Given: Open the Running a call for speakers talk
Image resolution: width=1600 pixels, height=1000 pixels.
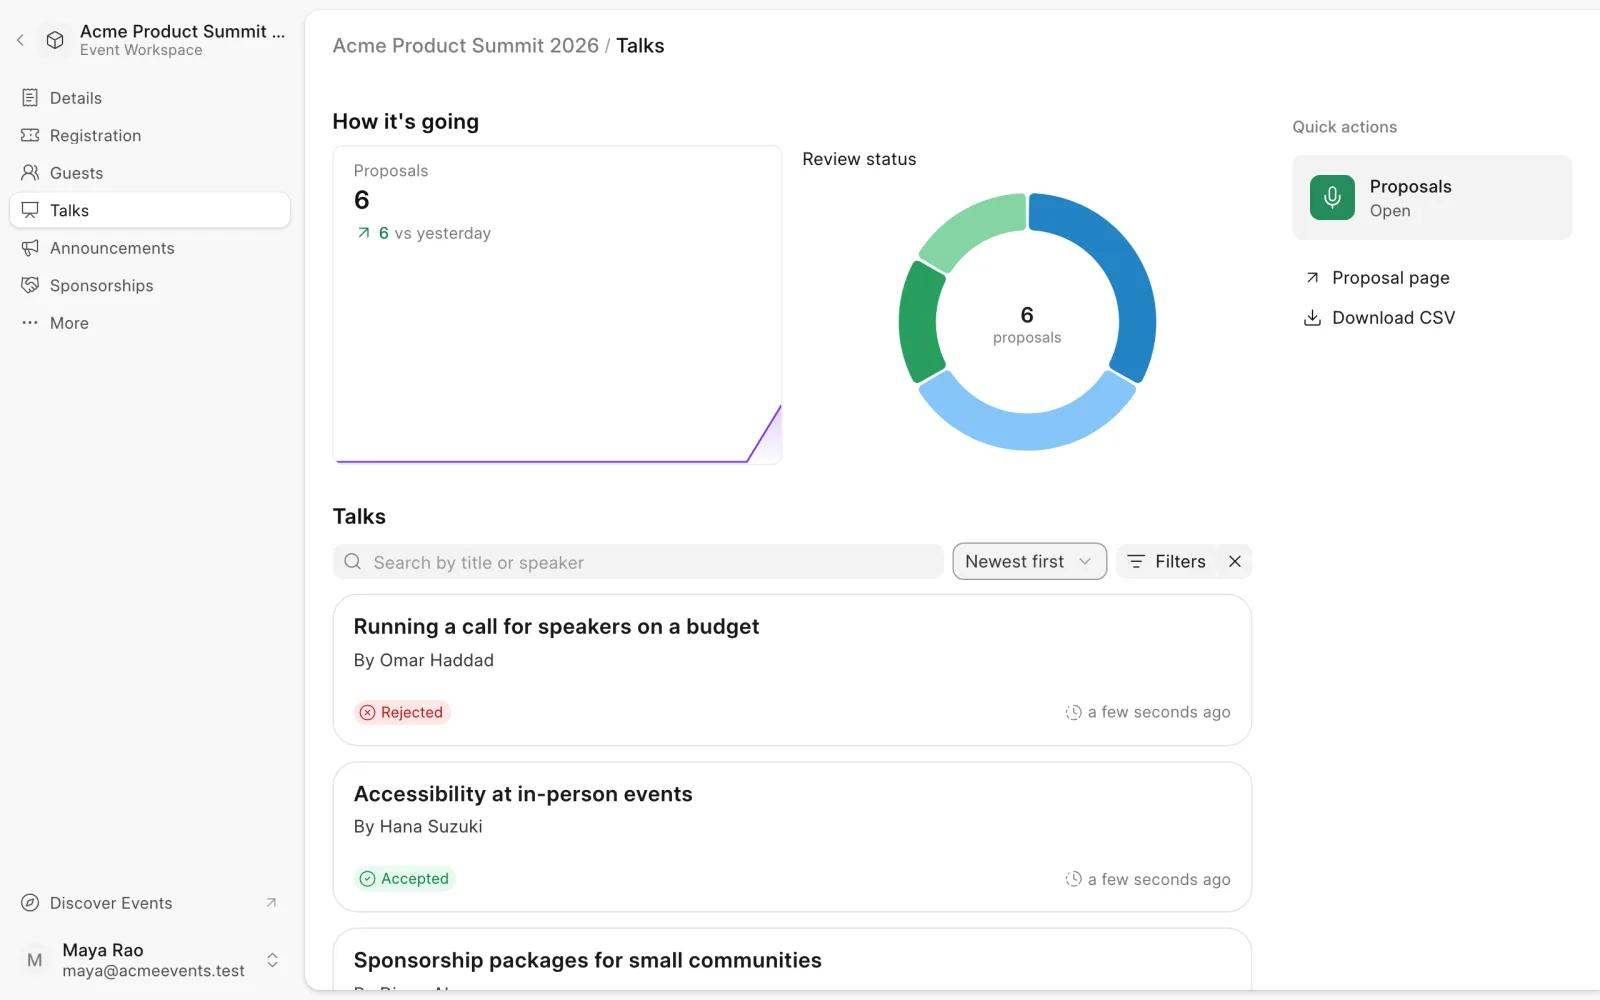Looking at the screenshot, I should [x=792, y=670].
